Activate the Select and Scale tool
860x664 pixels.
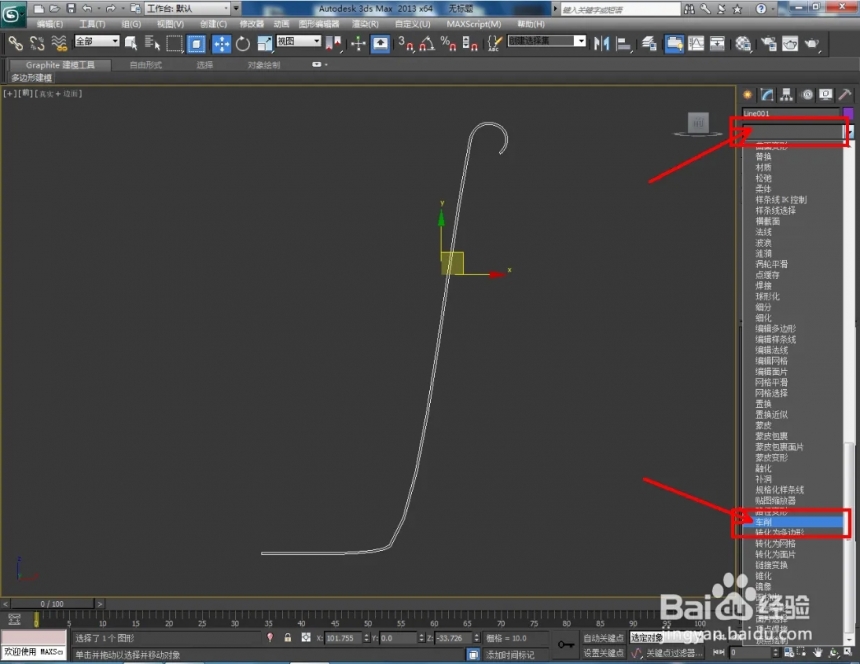(x=265, y=43)
